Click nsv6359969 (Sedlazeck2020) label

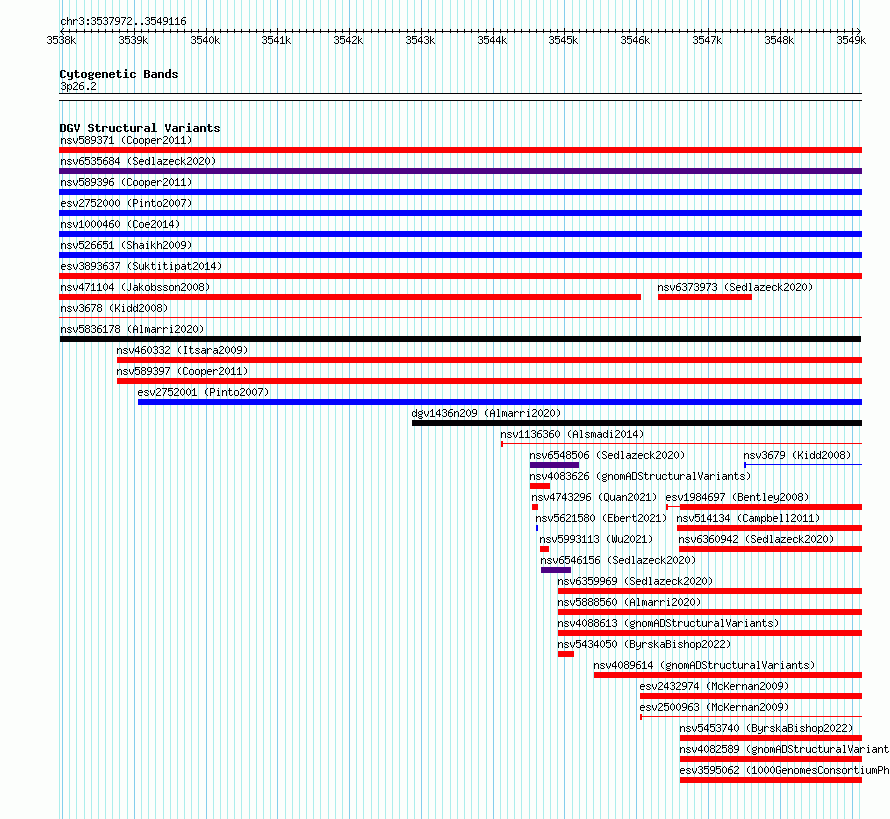pos(635,581)
